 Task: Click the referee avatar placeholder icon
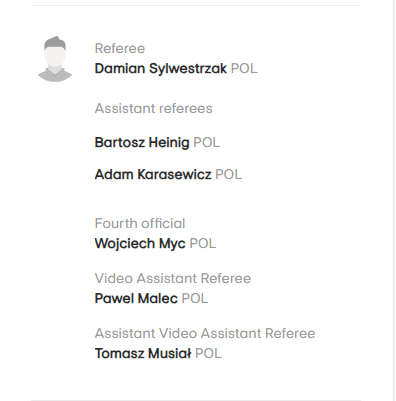click(55, 58)
